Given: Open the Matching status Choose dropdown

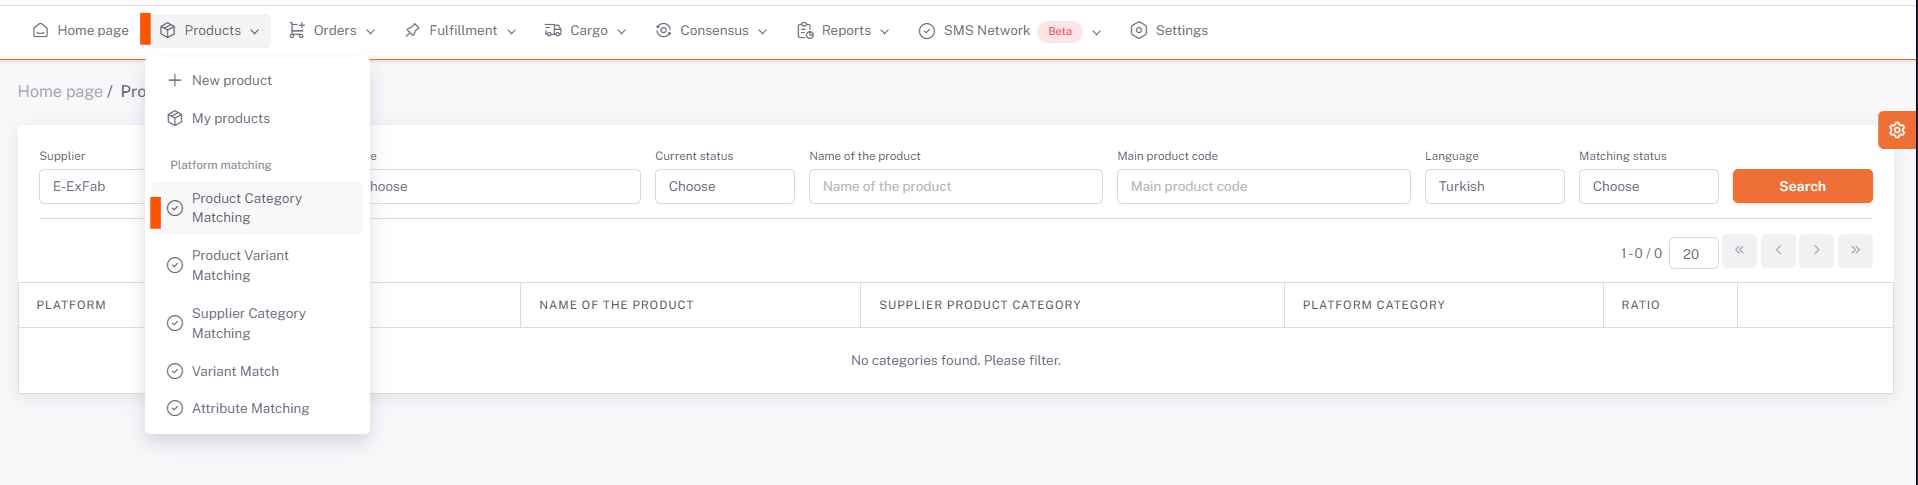Looking at the screenshot, I should pyautogui.click(x=1649, y=186).
